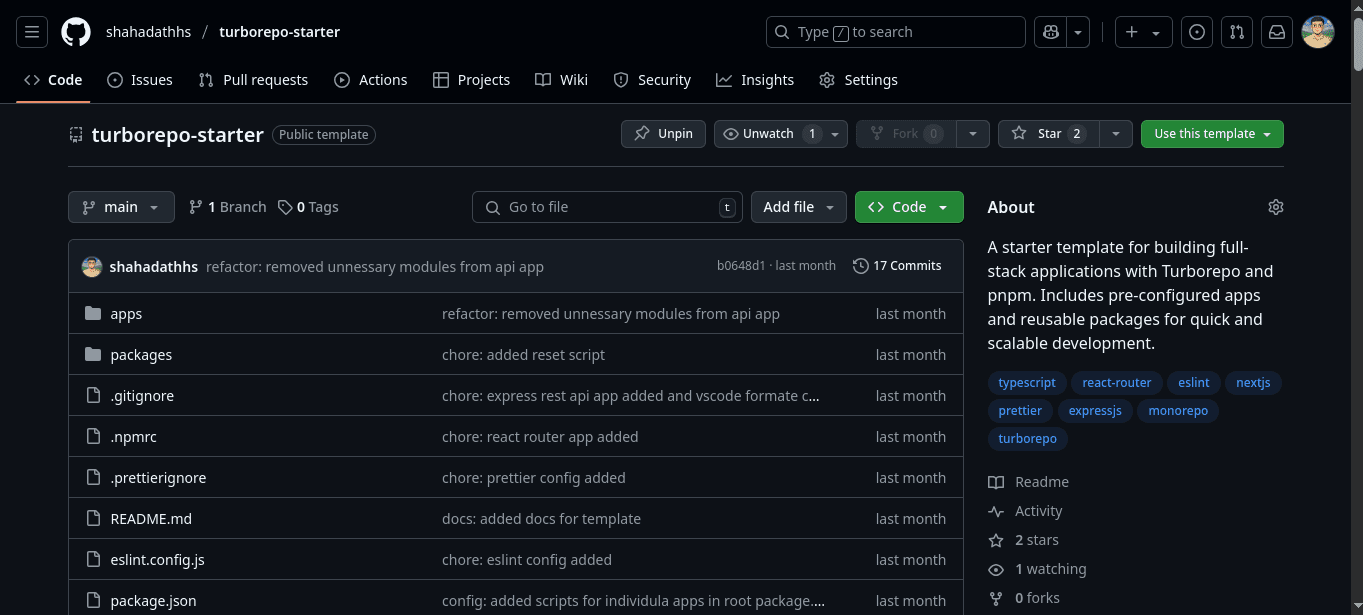View 0 Tags link
The width and height of the screenshot is (1363, 615).
tap(308, 207)
